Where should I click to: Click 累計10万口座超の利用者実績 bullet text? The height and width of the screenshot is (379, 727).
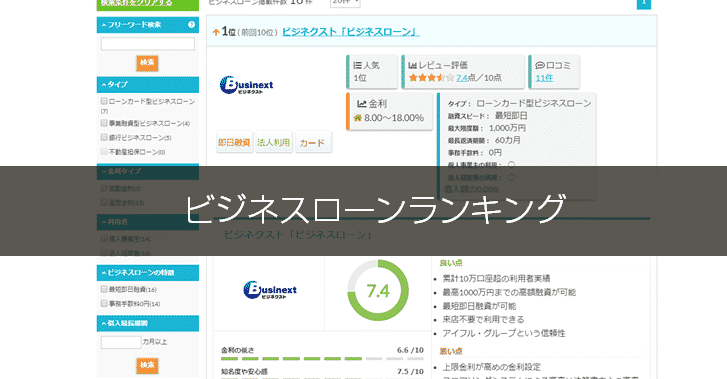click(496, 278)
